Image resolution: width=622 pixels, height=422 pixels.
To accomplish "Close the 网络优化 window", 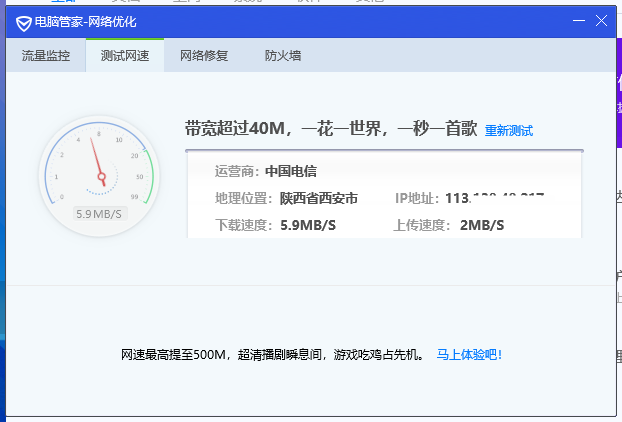I will (x=601, y=21).
